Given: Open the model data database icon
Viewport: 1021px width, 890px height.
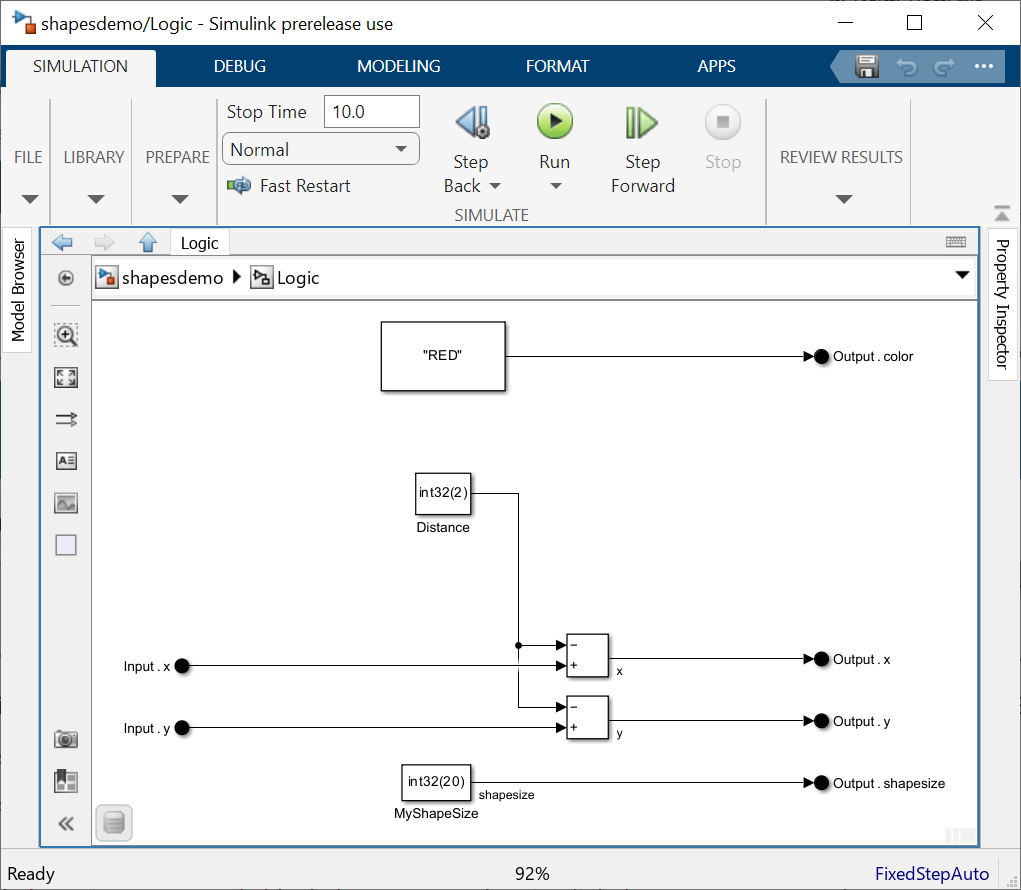Looking at the screenshot, I should coord(114,823).
